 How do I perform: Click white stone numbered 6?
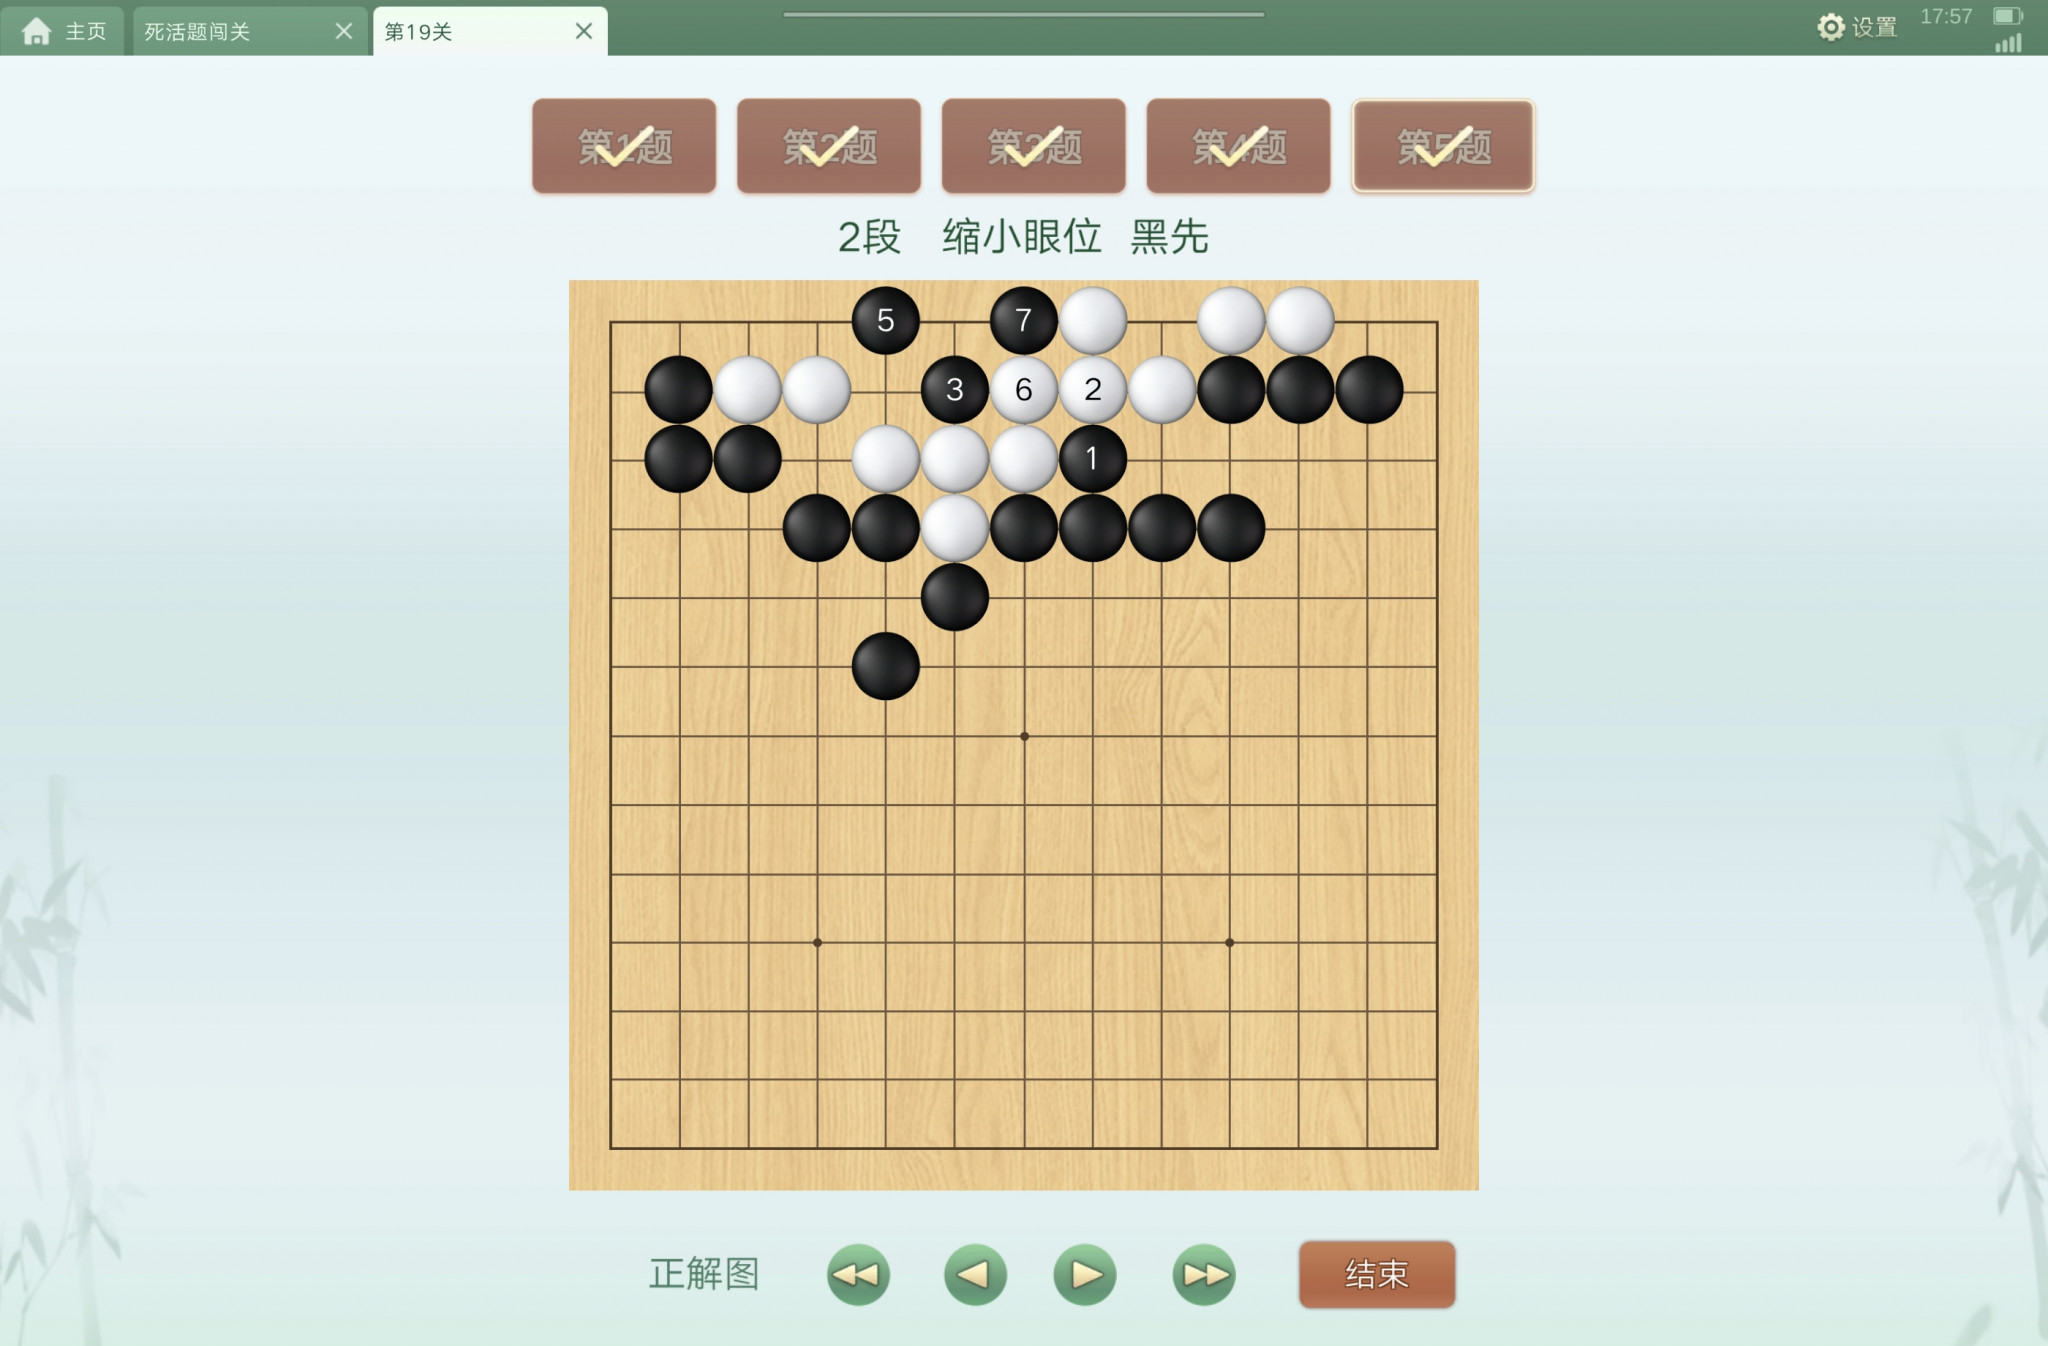click(x=1023, y=389)
